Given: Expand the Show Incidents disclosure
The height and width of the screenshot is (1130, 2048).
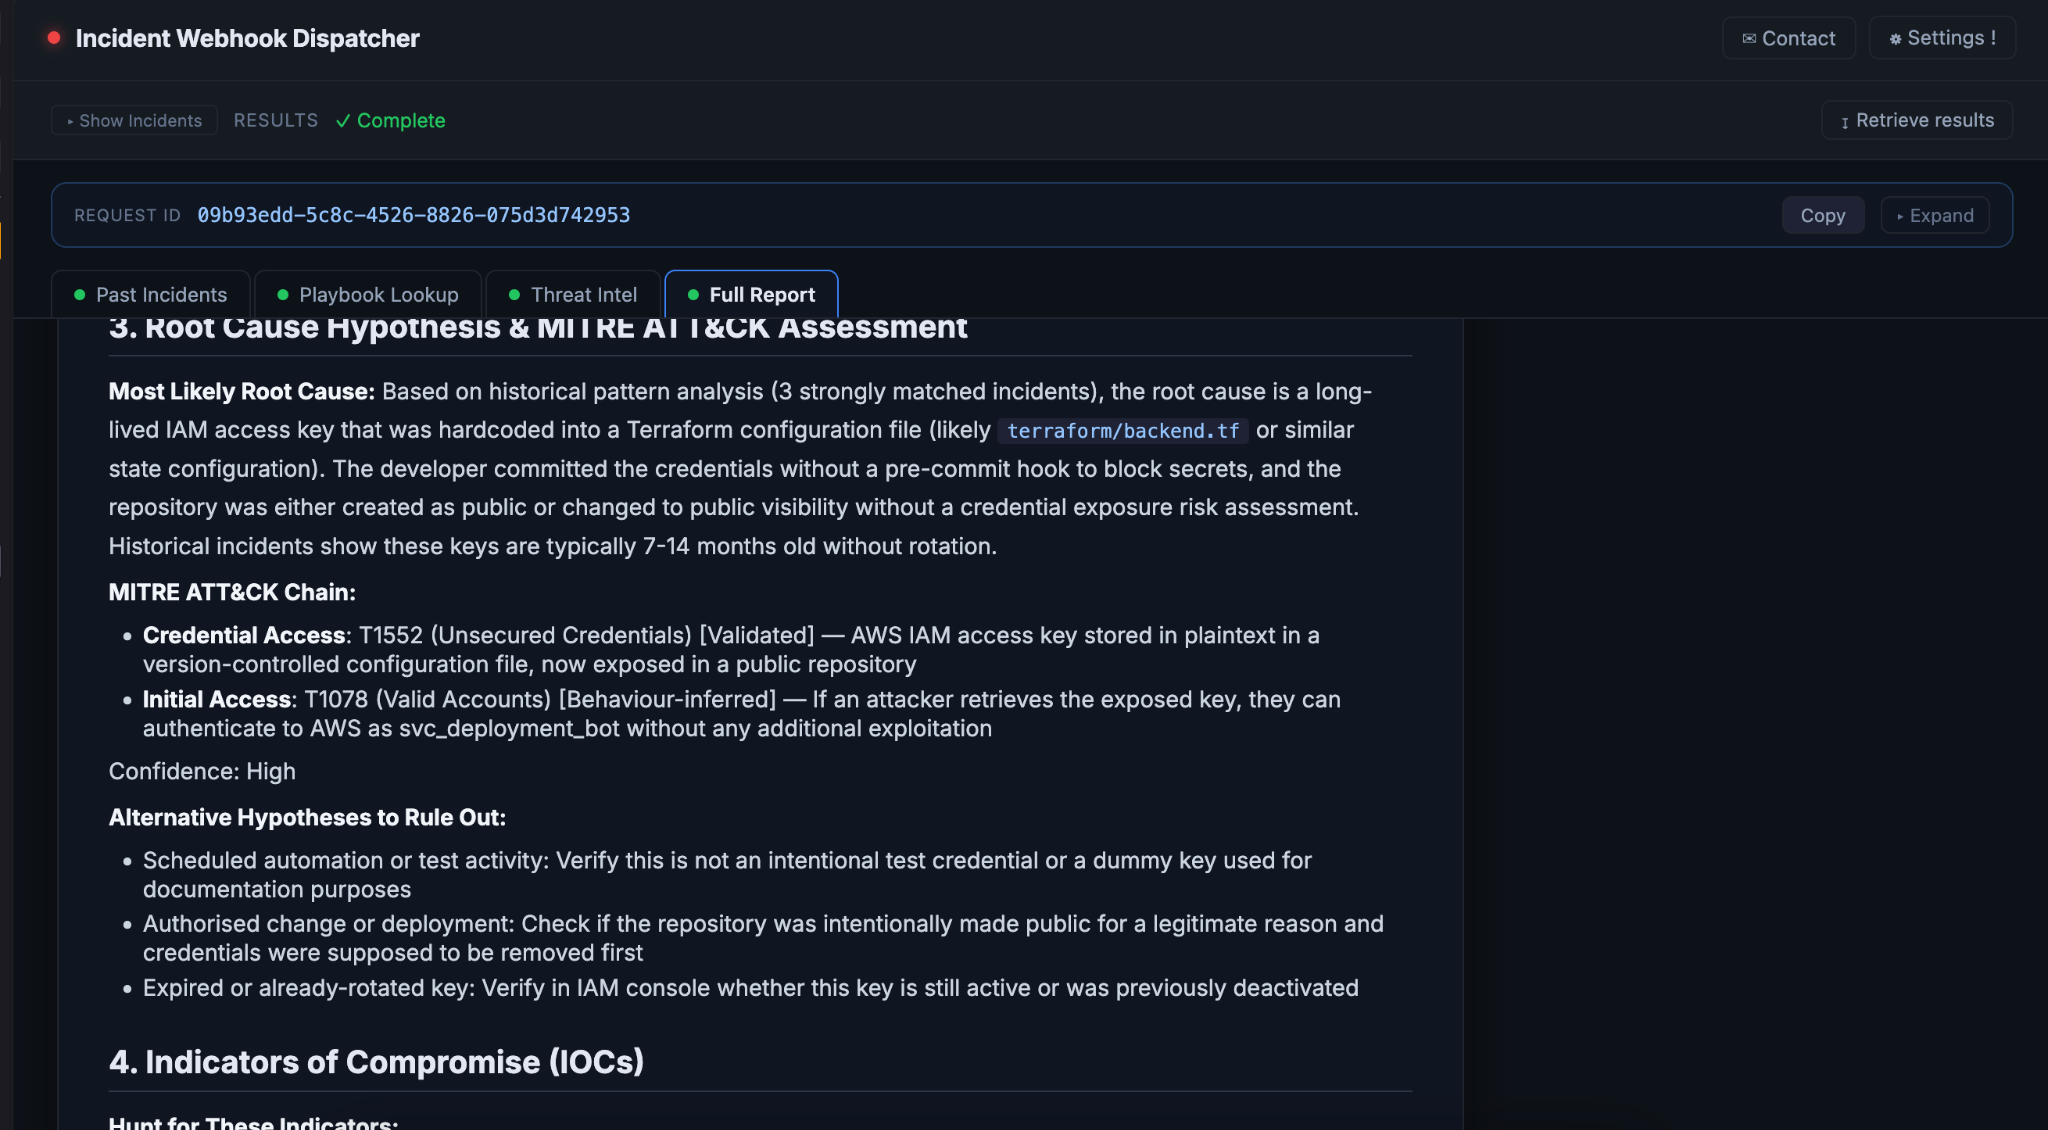Looking at the screenshot, I should click(x=134, y=120).
